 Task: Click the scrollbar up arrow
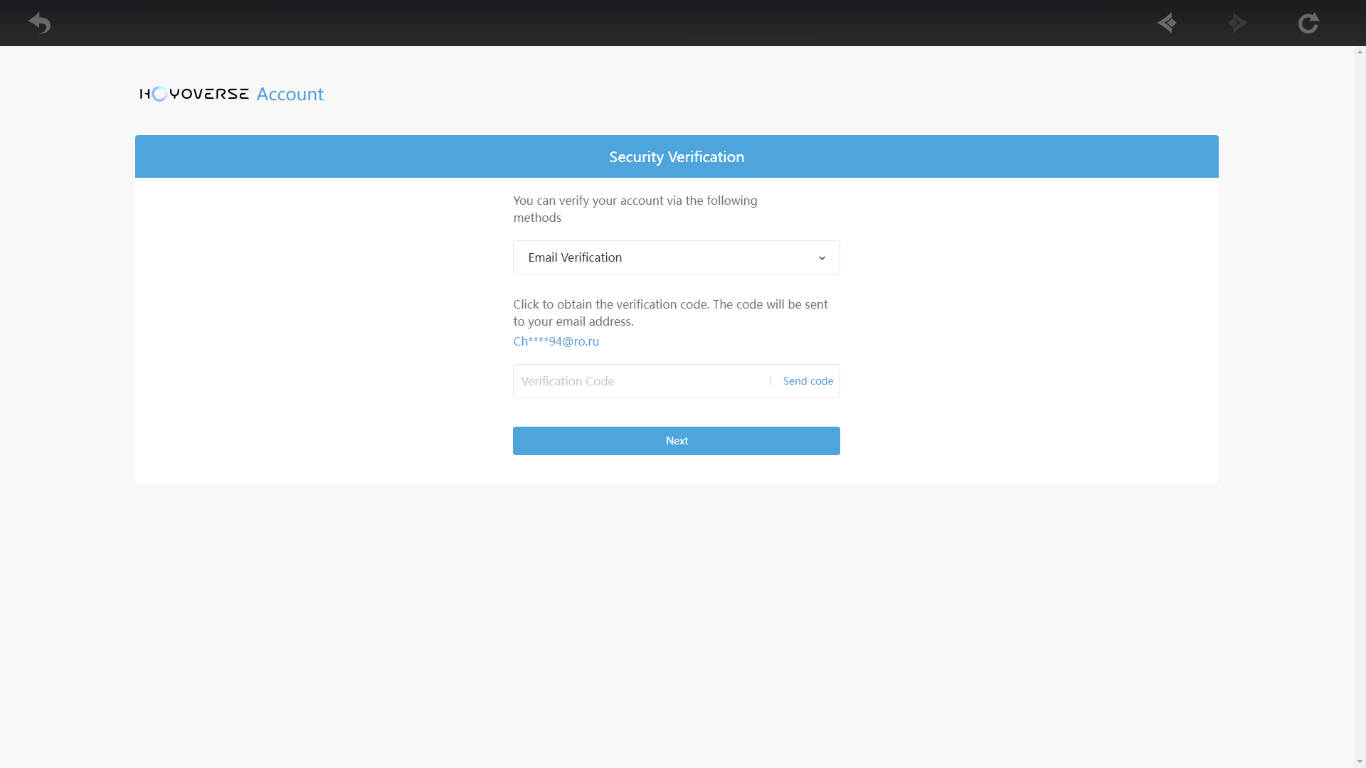(1359, 52)
